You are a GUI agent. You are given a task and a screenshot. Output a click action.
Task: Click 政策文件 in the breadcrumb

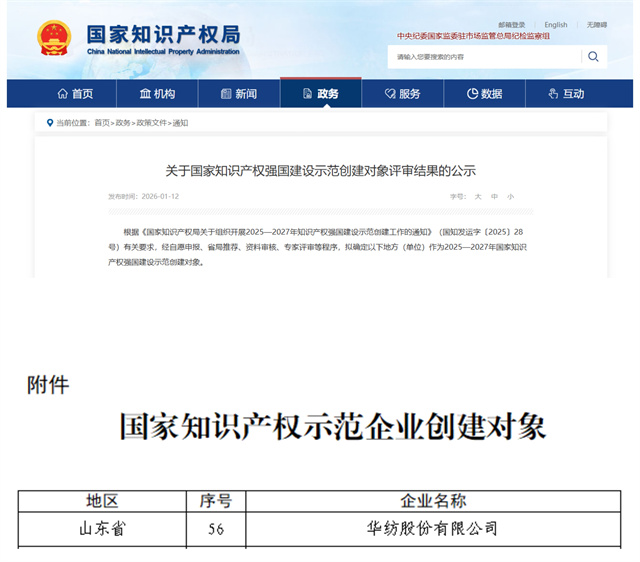point(152,123)
